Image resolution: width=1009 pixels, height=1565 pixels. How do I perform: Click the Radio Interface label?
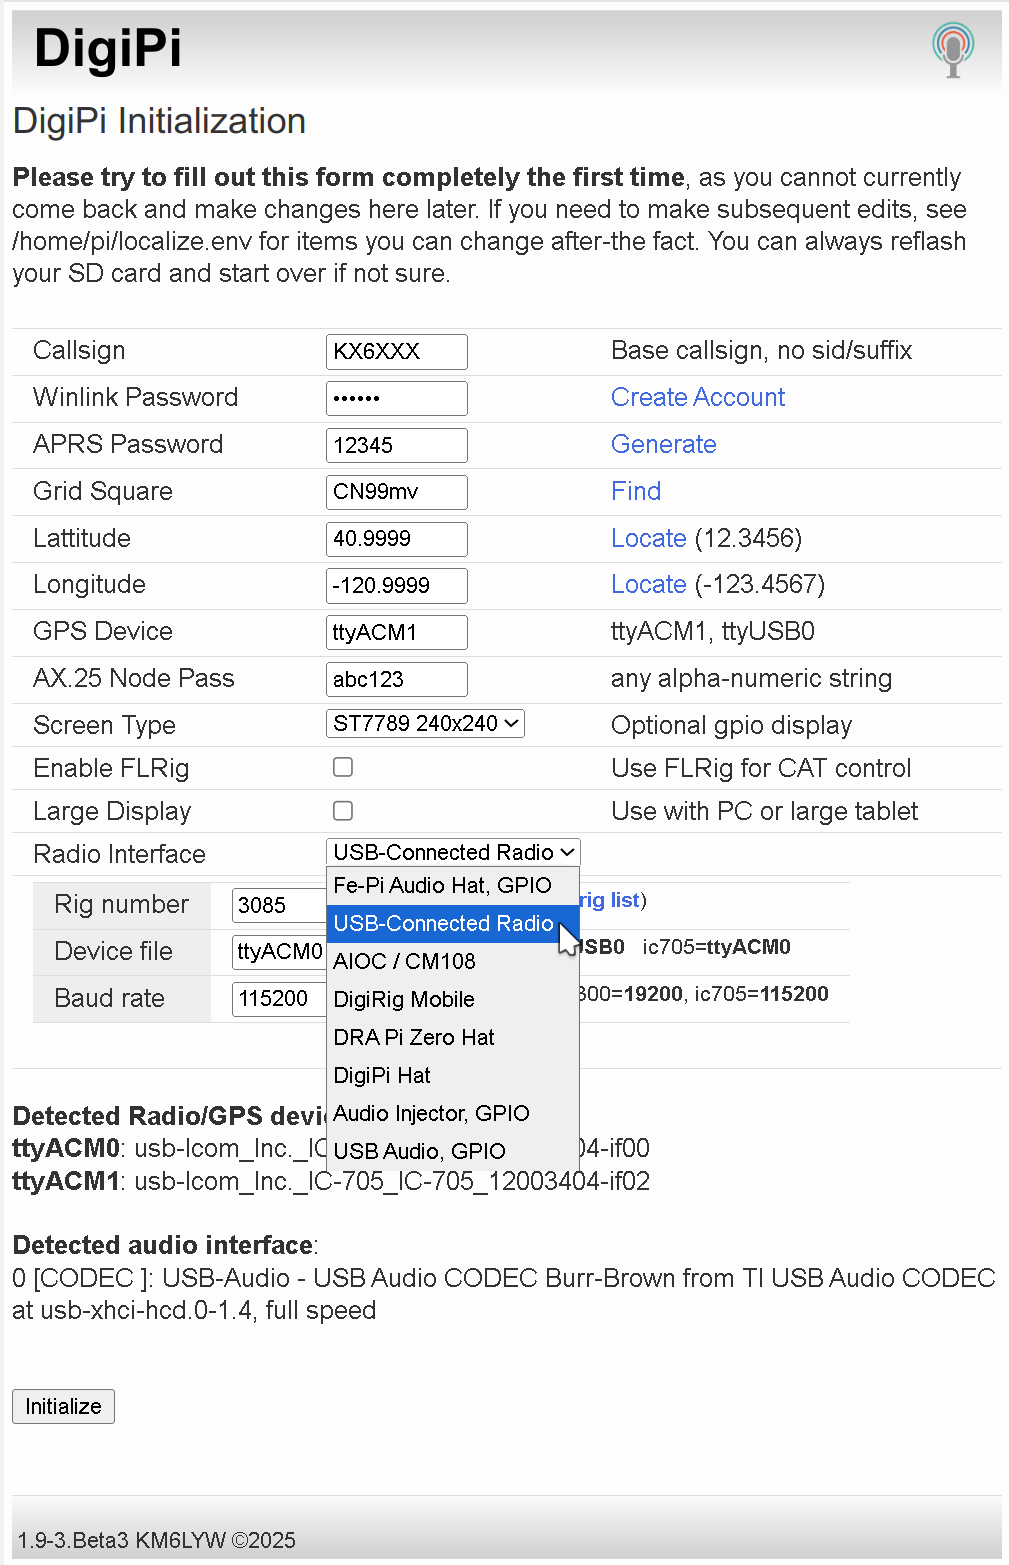click(x=119, y=854)
